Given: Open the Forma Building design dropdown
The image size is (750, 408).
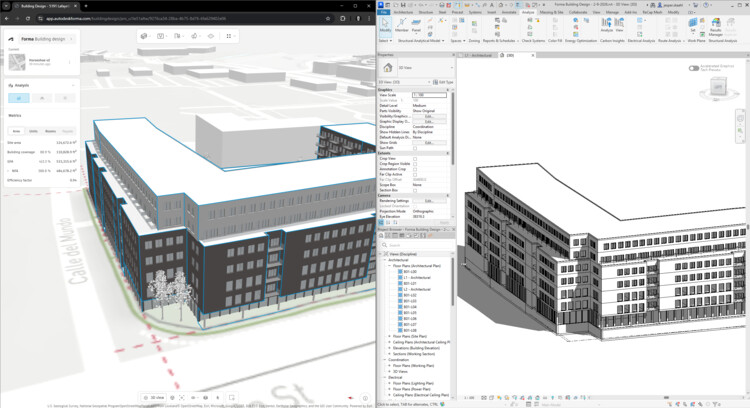Looking at the screenshot, I should [46, 39].
